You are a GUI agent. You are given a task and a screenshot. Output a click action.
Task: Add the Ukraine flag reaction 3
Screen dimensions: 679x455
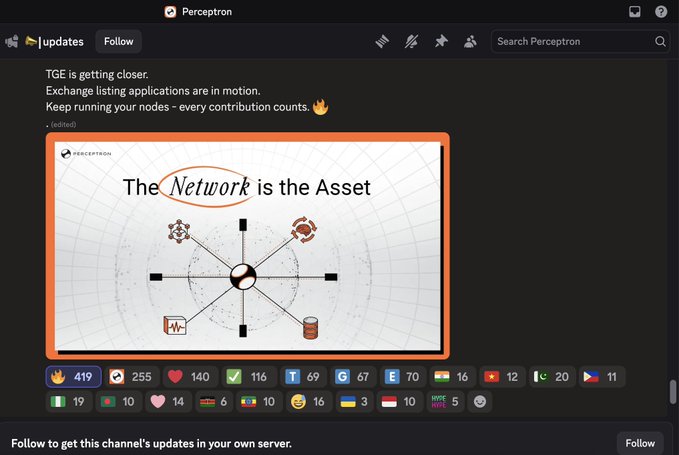[355, 402]
